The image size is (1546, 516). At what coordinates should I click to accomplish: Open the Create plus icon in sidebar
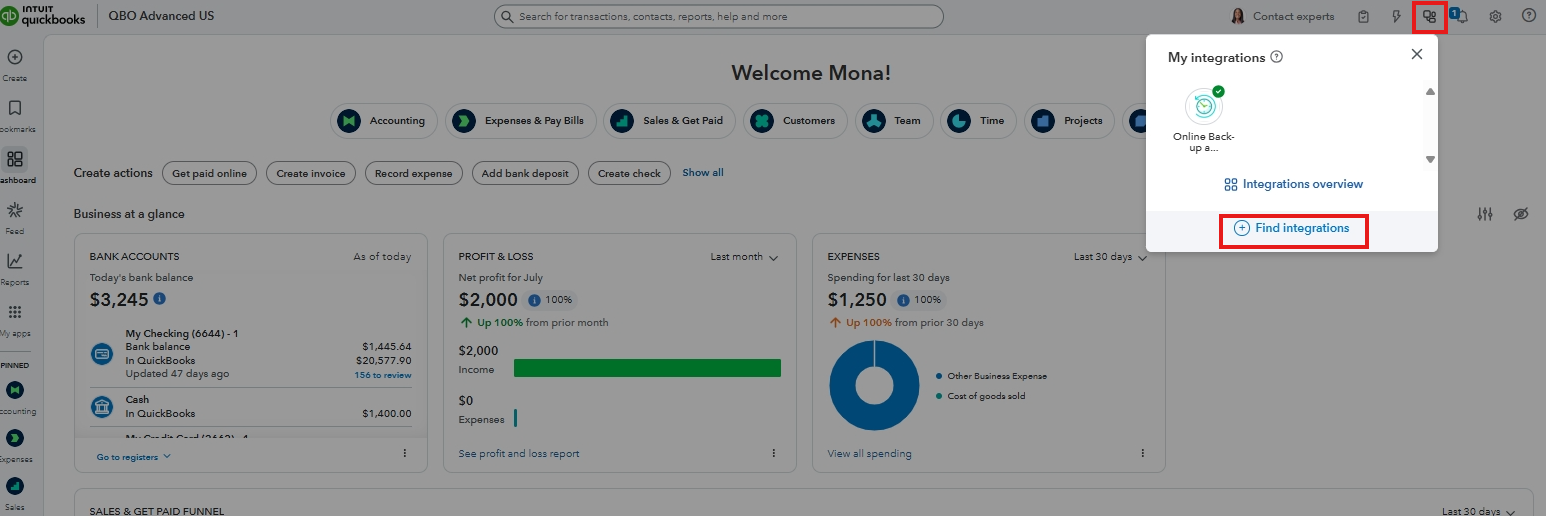[x=15, y=58]
